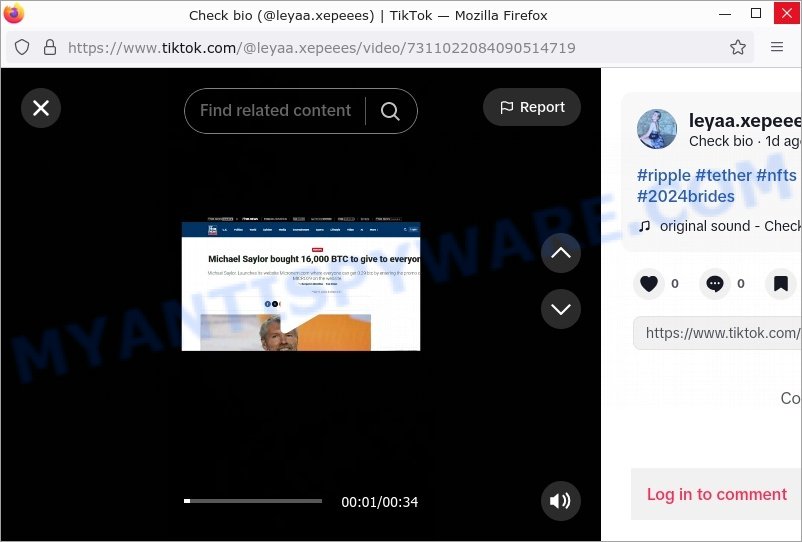Bookmark page with Firefox star icon

738,48
